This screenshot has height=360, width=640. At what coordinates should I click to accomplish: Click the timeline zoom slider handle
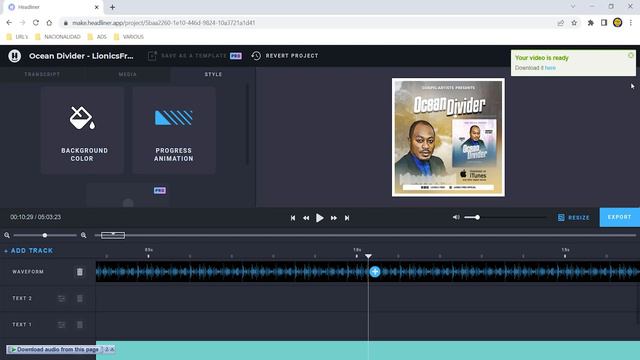point(45,235)
